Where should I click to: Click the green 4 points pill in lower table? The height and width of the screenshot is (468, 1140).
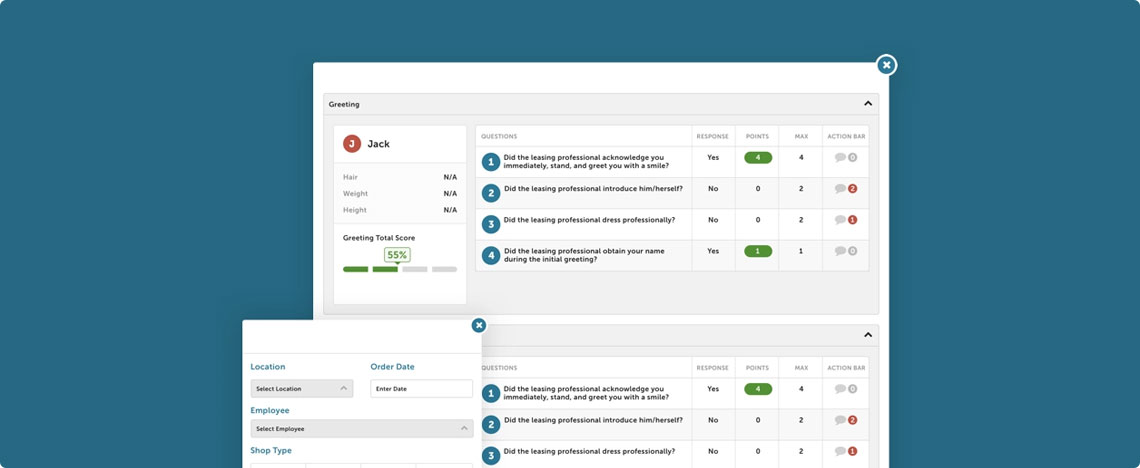(758, 389)
